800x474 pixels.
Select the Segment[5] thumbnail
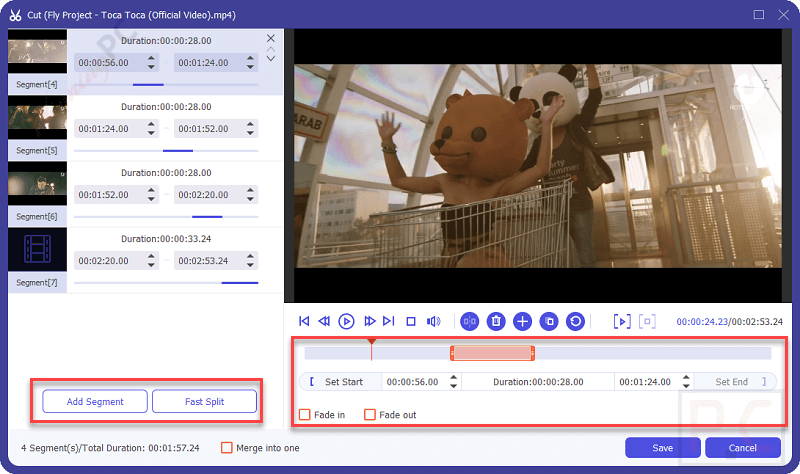point(37,117)
